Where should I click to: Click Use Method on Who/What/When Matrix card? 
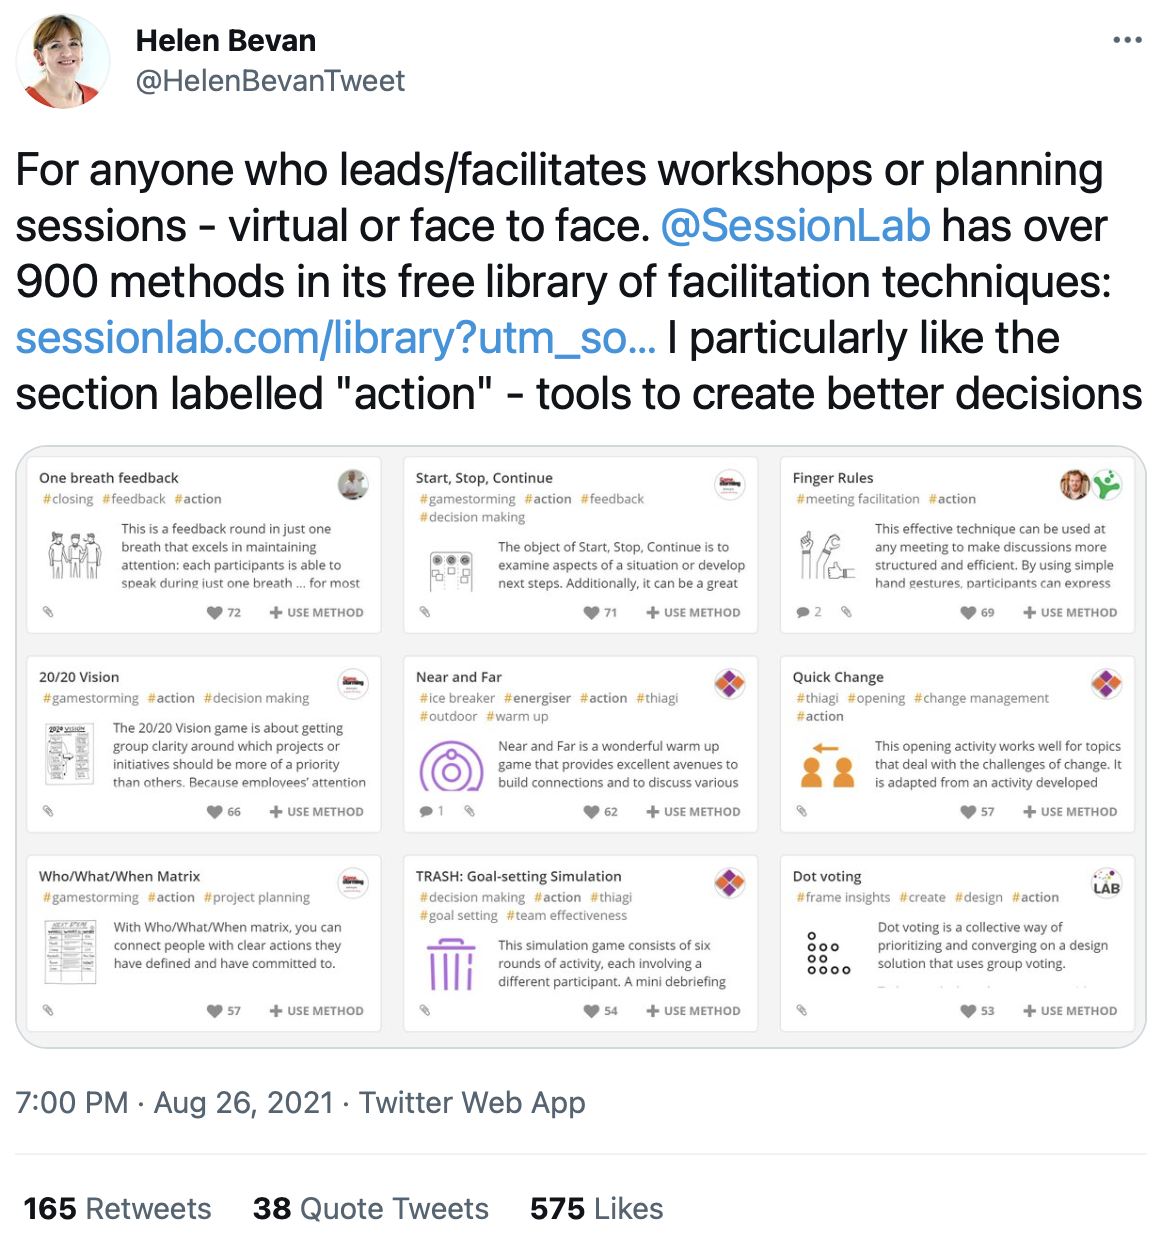[x=316, y=1010]
